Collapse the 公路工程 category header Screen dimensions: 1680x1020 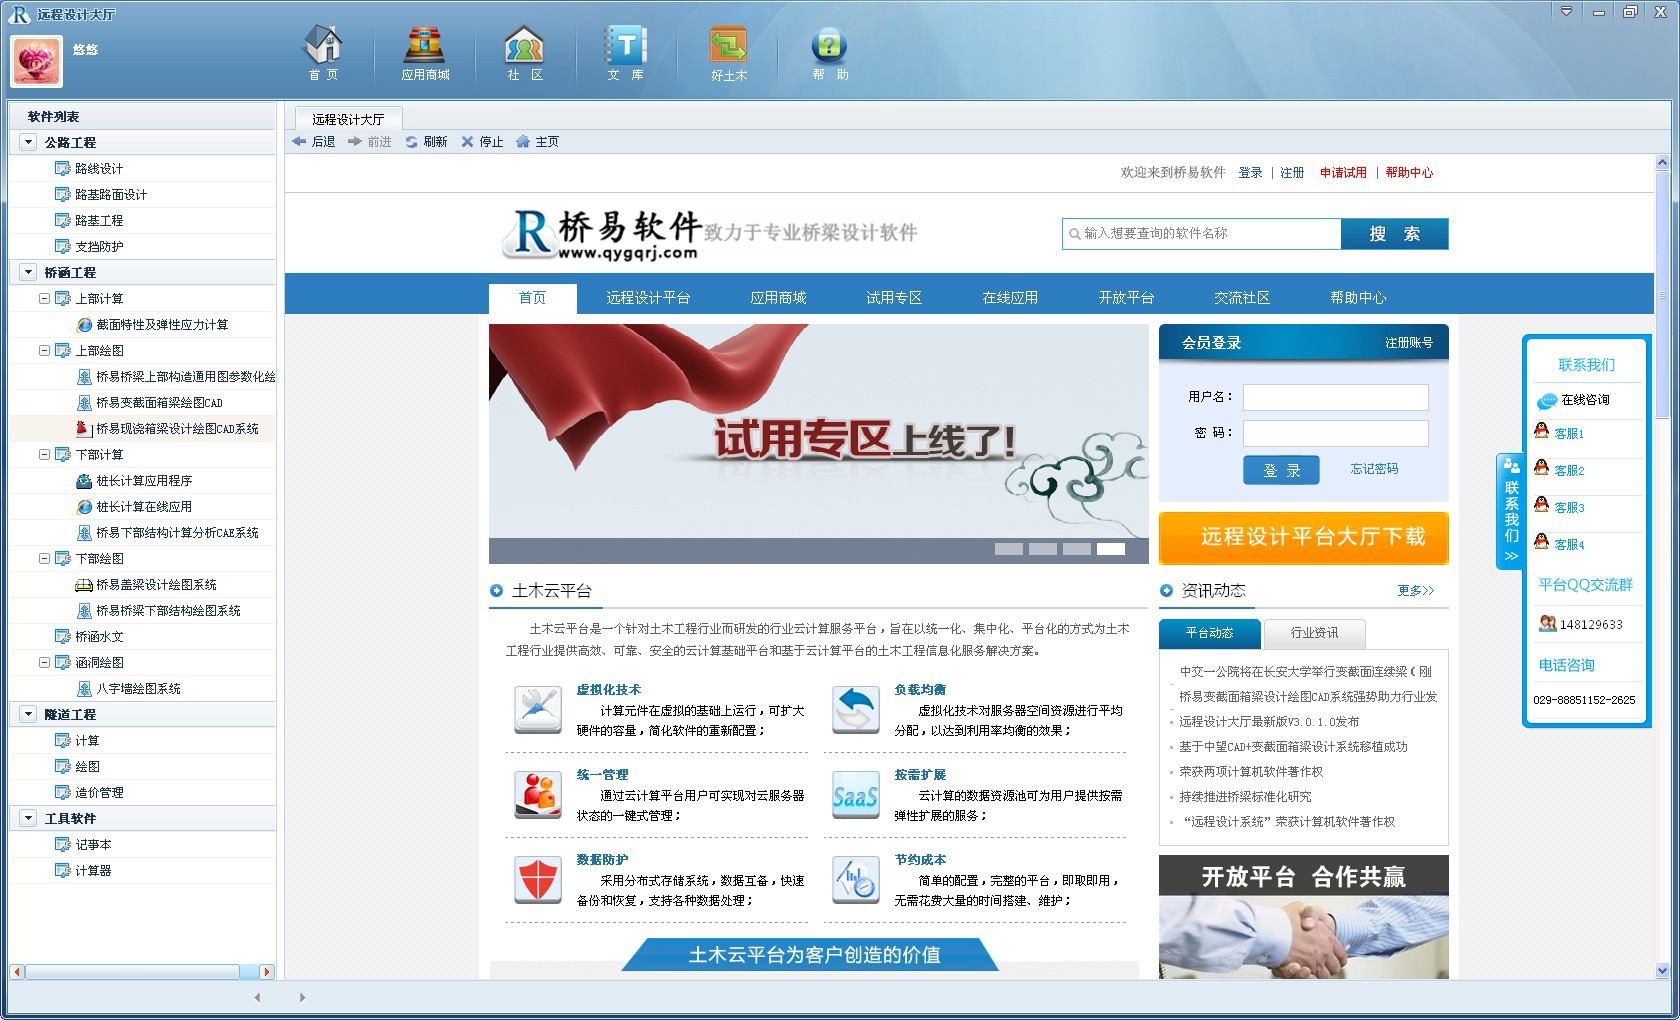(28, 142)
